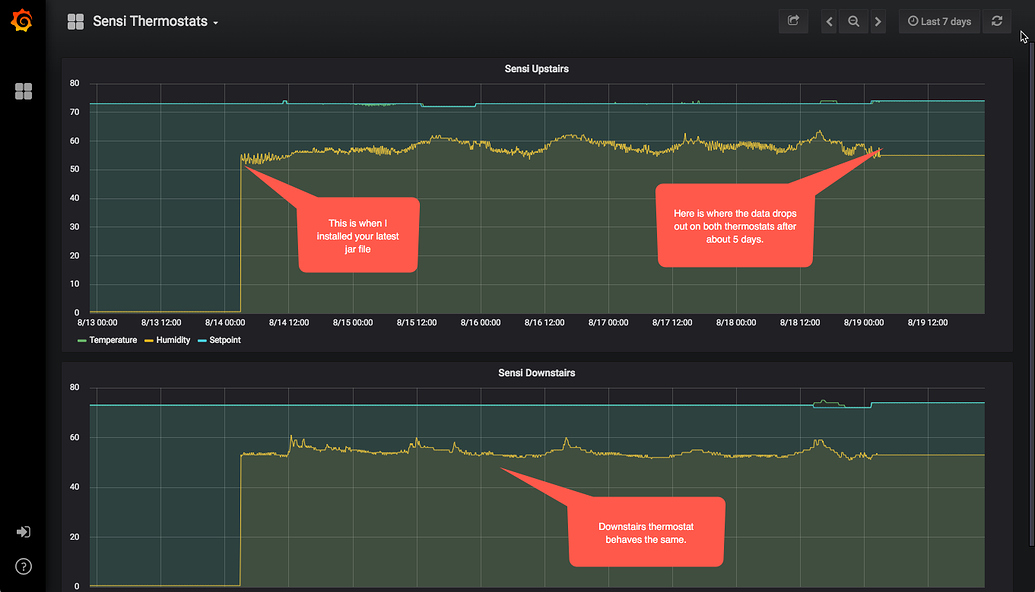Image resolution: width=1035 pixels, height=592 pixels.
Task: Refresh the dashboard with the refresh icon
Action: [x=996, y=21]
